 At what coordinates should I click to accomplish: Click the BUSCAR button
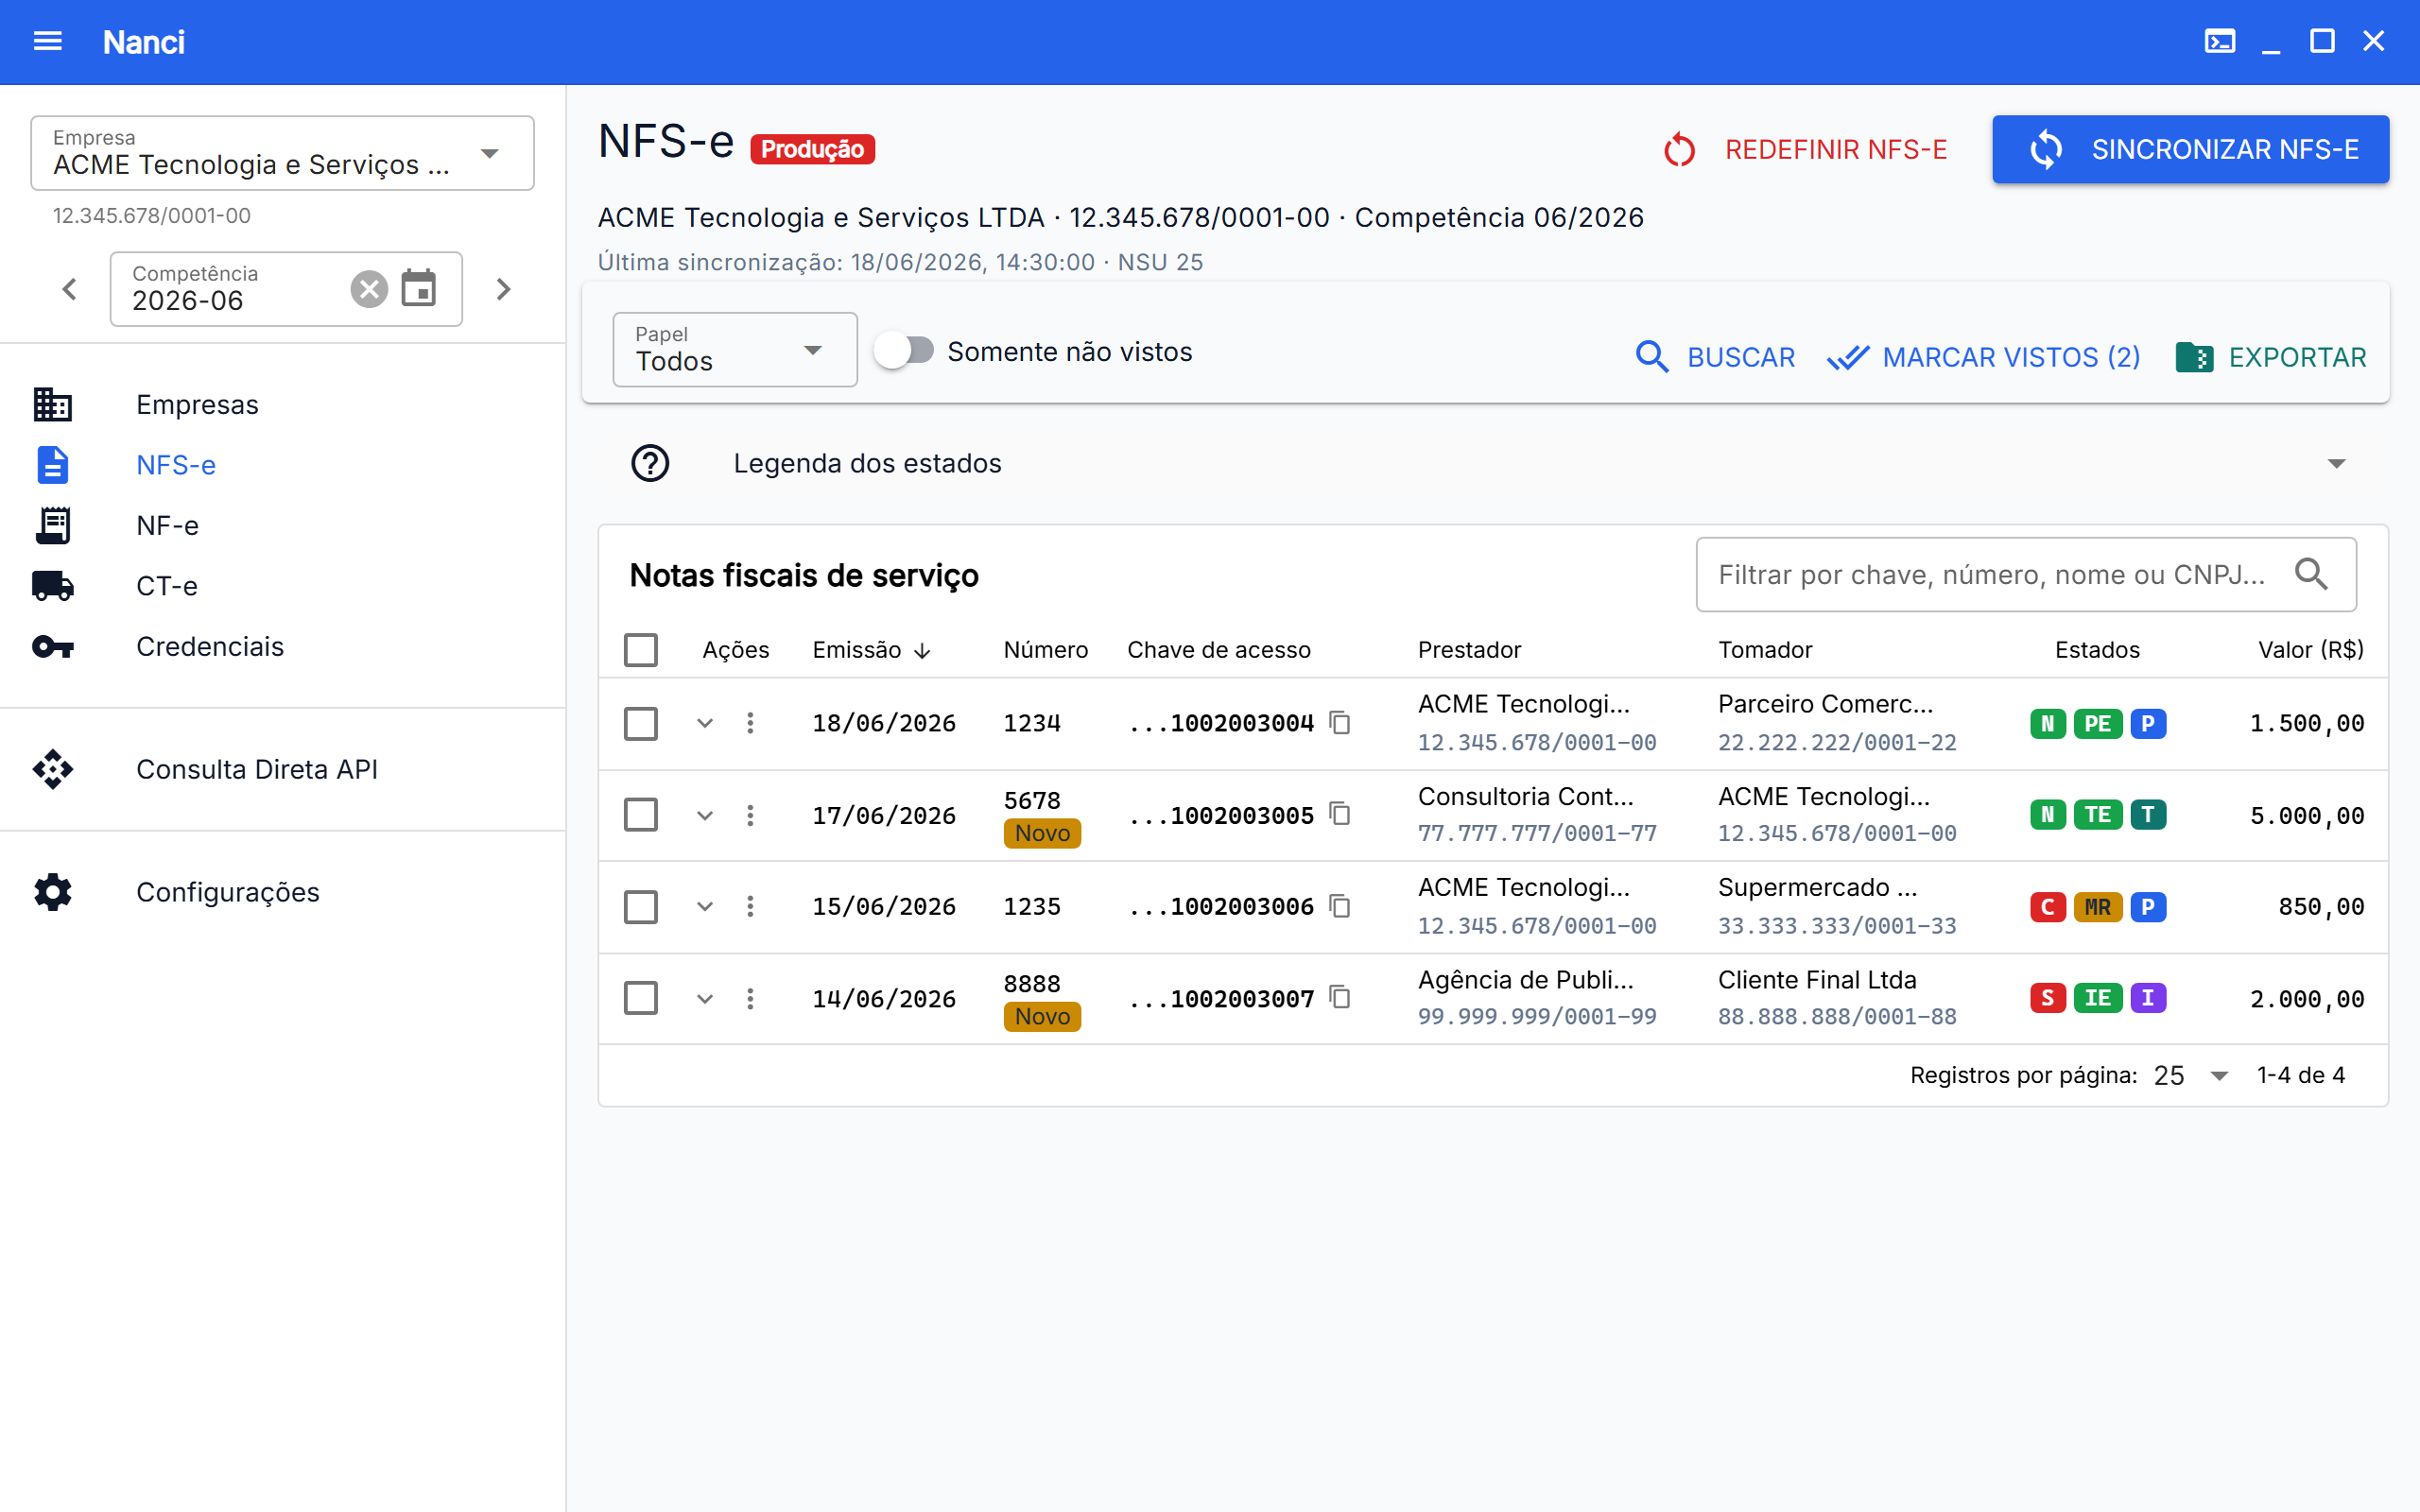click(1716, 357)
